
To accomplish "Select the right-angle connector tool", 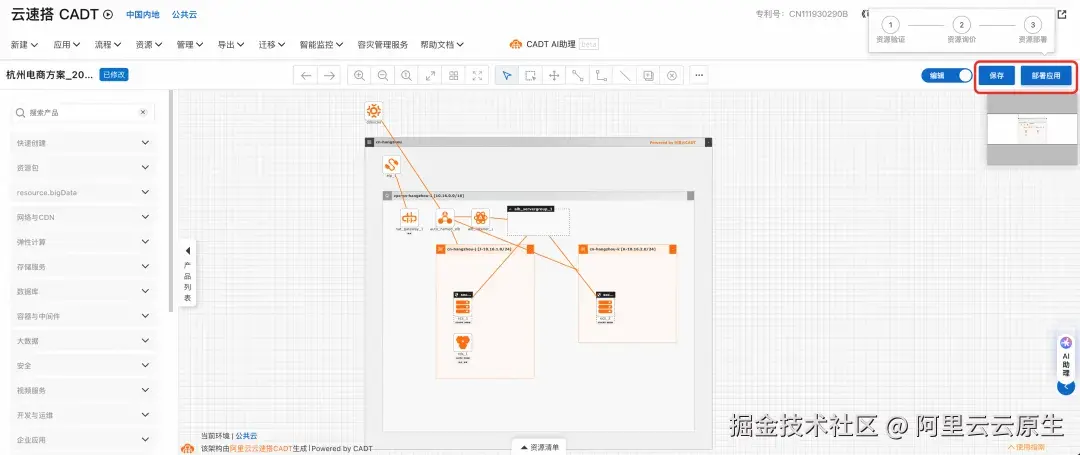I will pos(601,76).
